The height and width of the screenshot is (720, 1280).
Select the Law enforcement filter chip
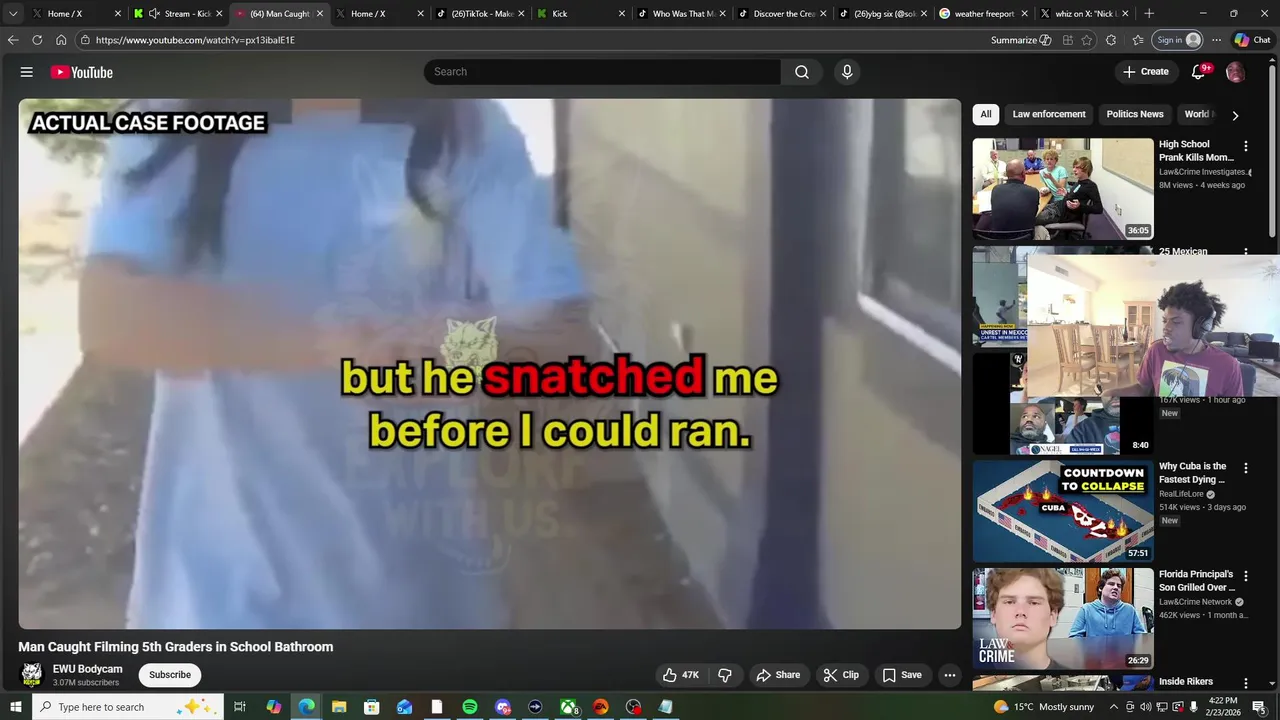(1049, 114)
